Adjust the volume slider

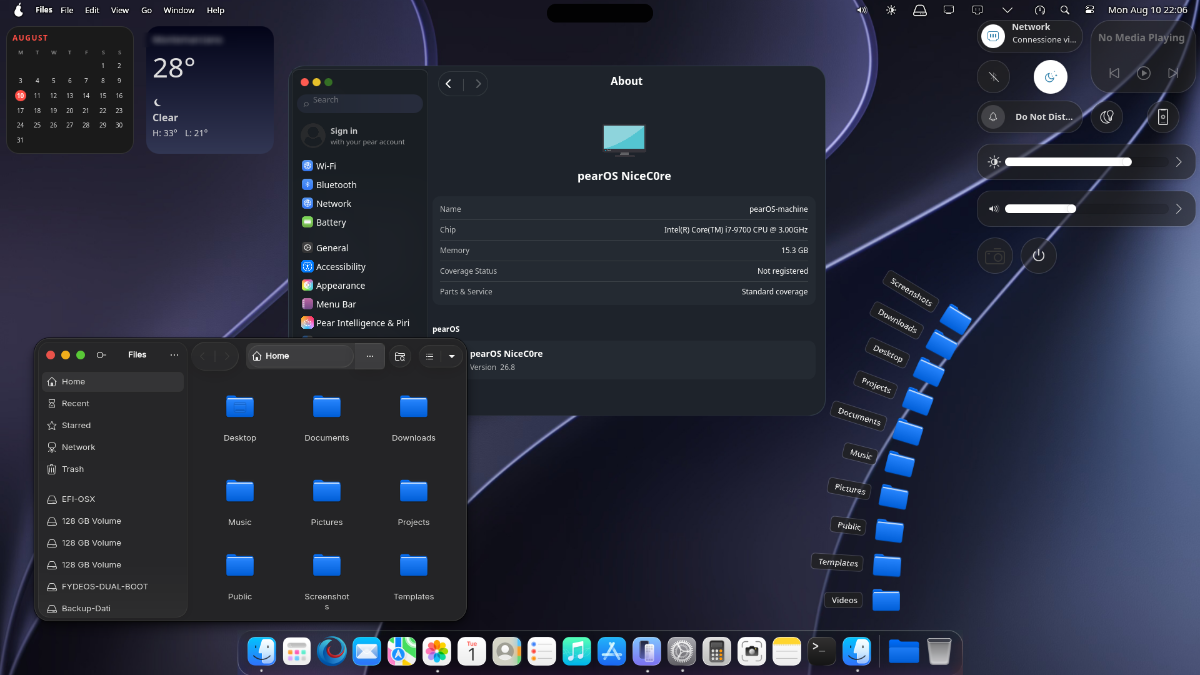coord(1086,209)
